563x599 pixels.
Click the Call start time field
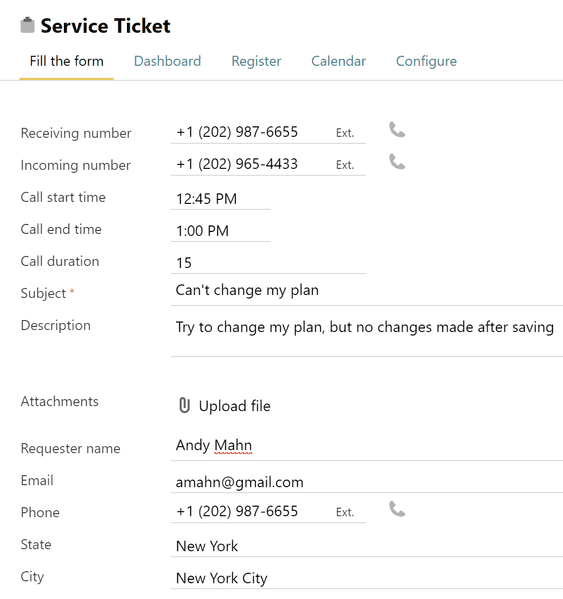click(221, 199)
